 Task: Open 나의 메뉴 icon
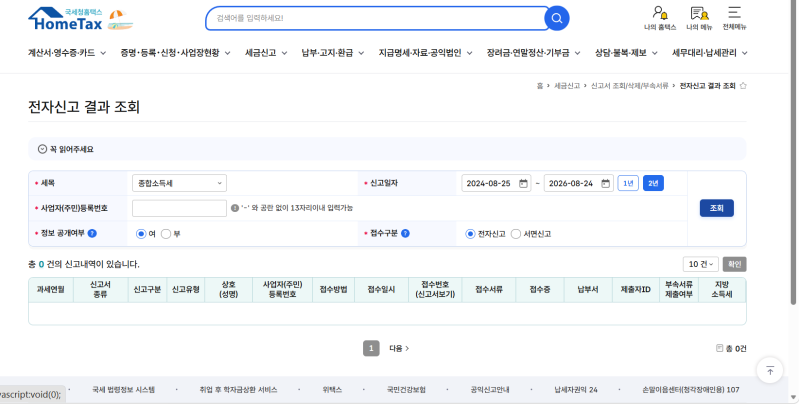[x=699, y=18]
